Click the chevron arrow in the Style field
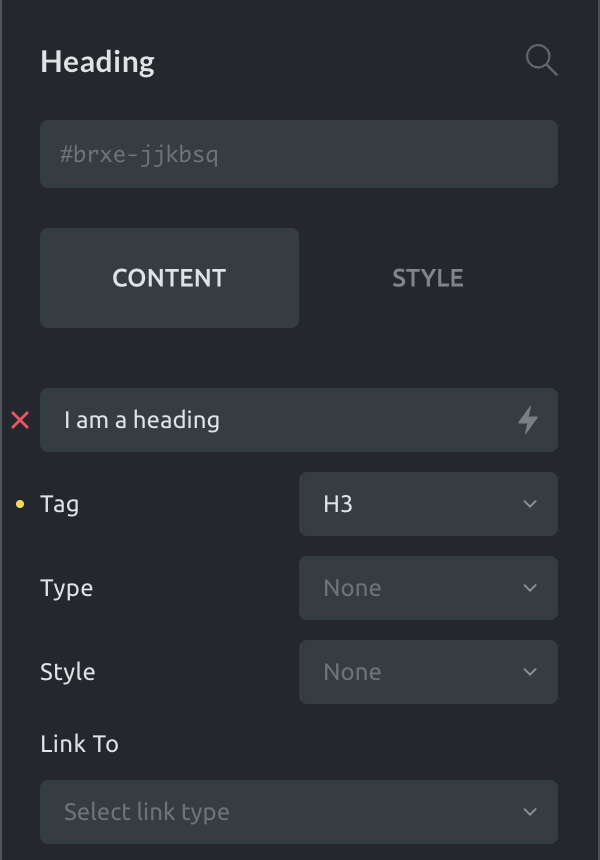600x860 pixels. 530,672
